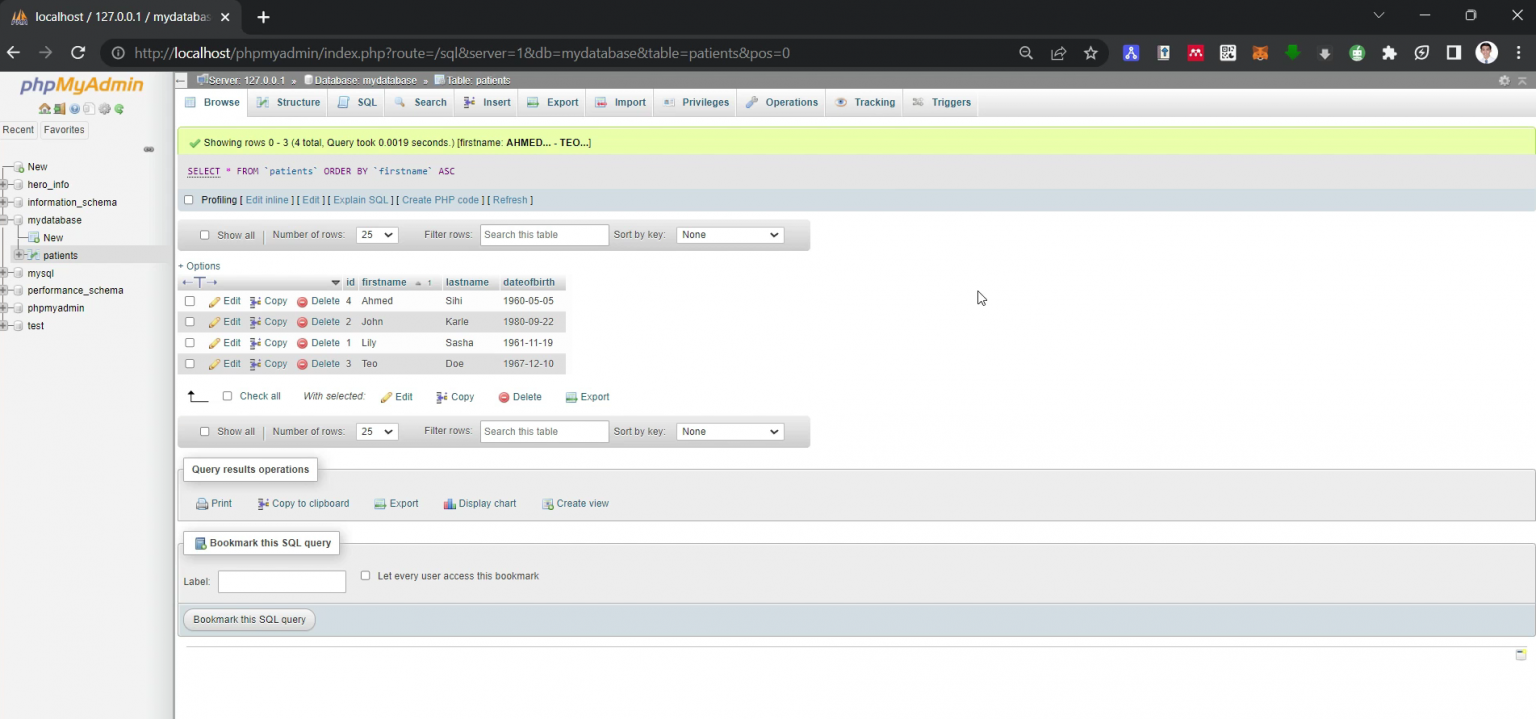Click the Create view icon
1536x719 pixels.
[547, 504]
